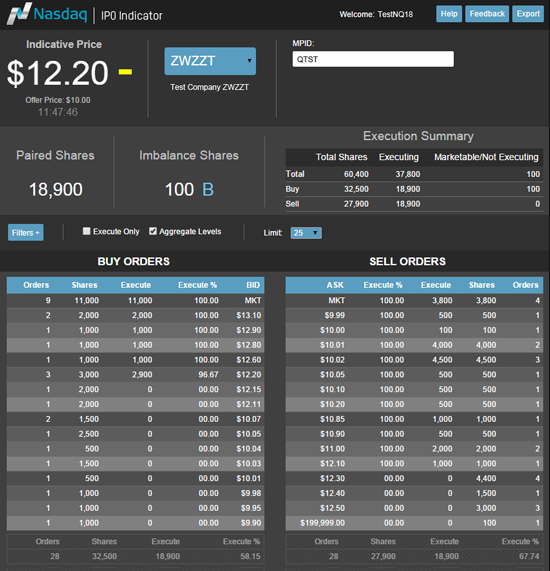Image resolution: width=550 pixels, height=571 pixels.
Task: Click the BUY ORDERS heading
Action: [x=134, y=261]
